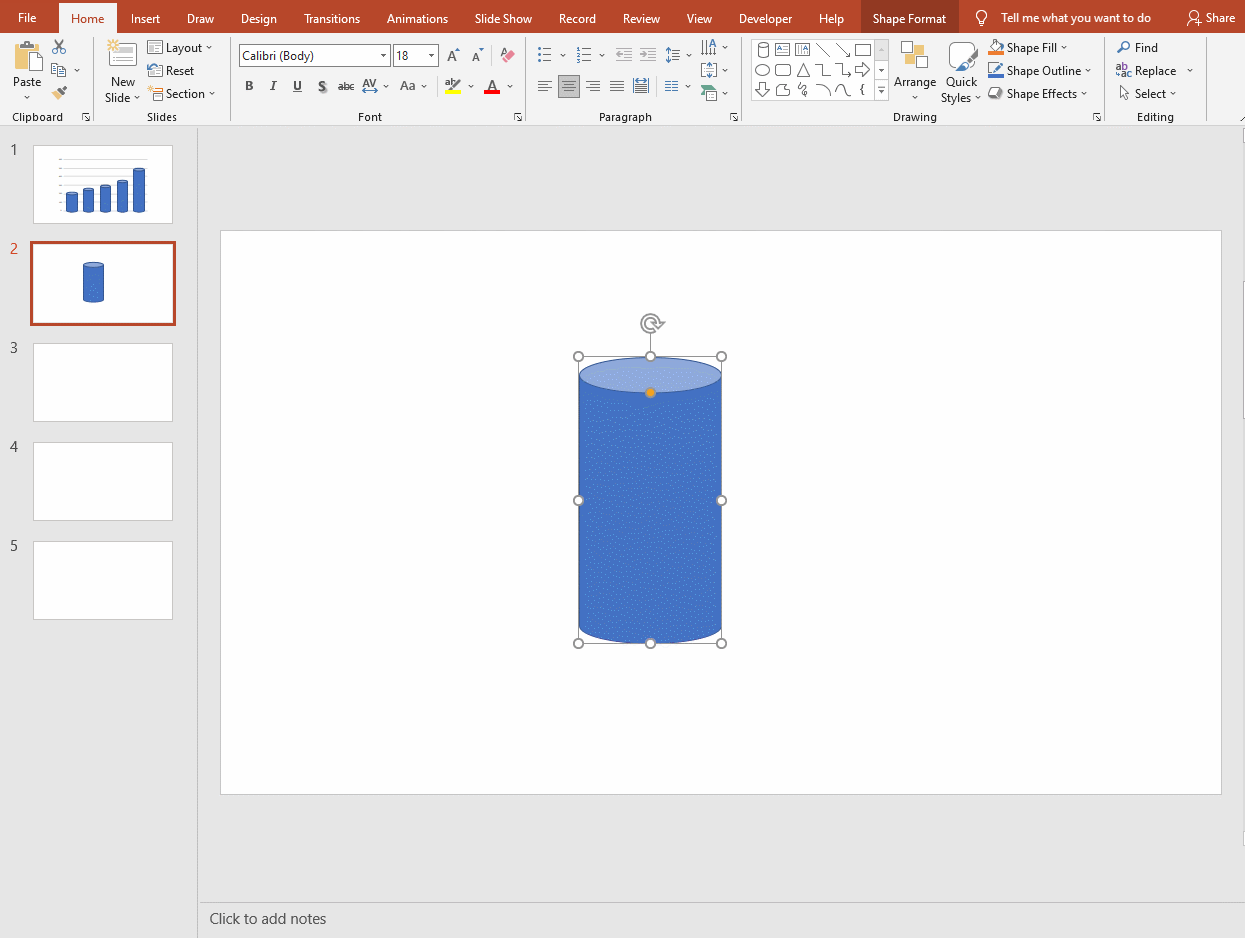Viewport: 1245px width, 938px height.
Task: Click the Reset slide button
Action: [x=171, y=70]
